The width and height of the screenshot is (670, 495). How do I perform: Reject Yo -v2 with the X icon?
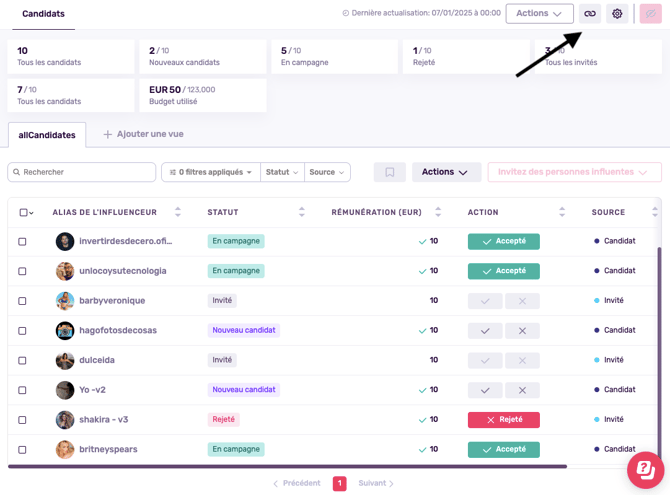(x=522, y=390)
